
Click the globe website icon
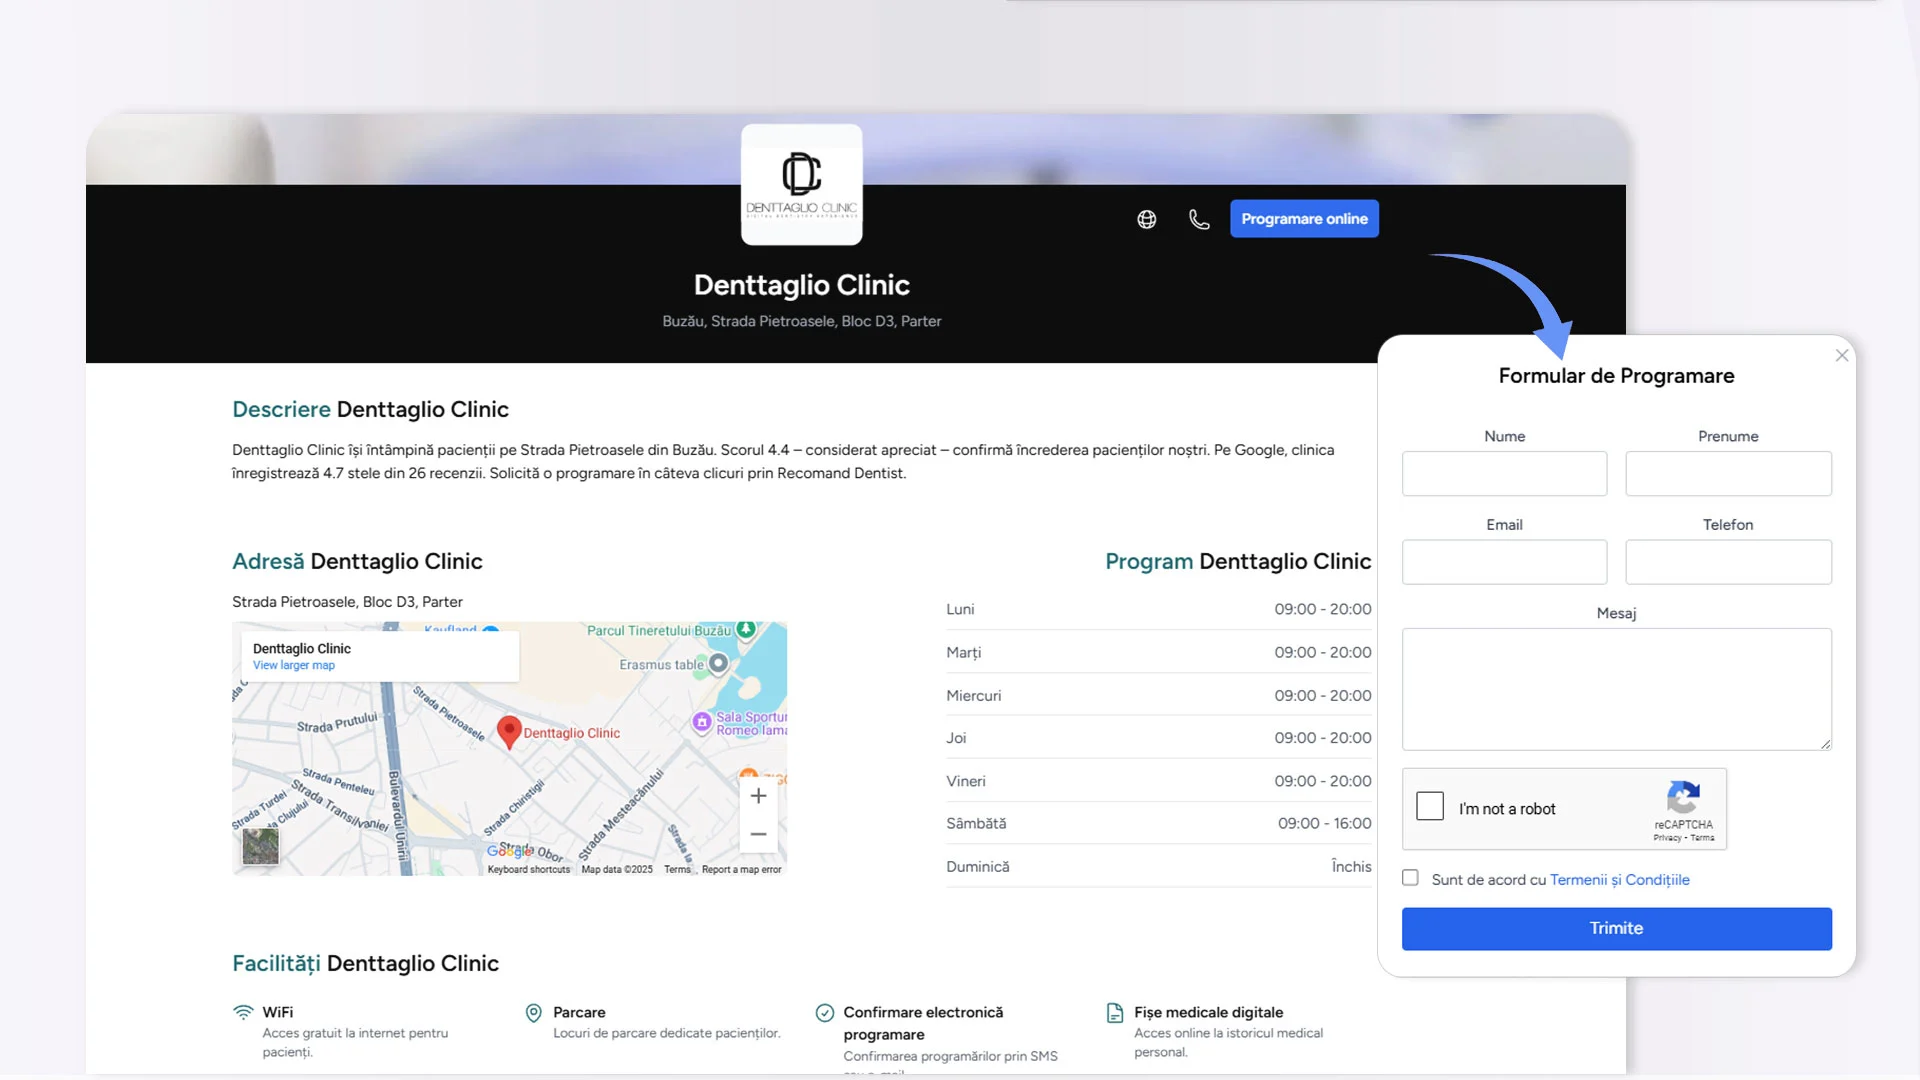click(1147, 219)
